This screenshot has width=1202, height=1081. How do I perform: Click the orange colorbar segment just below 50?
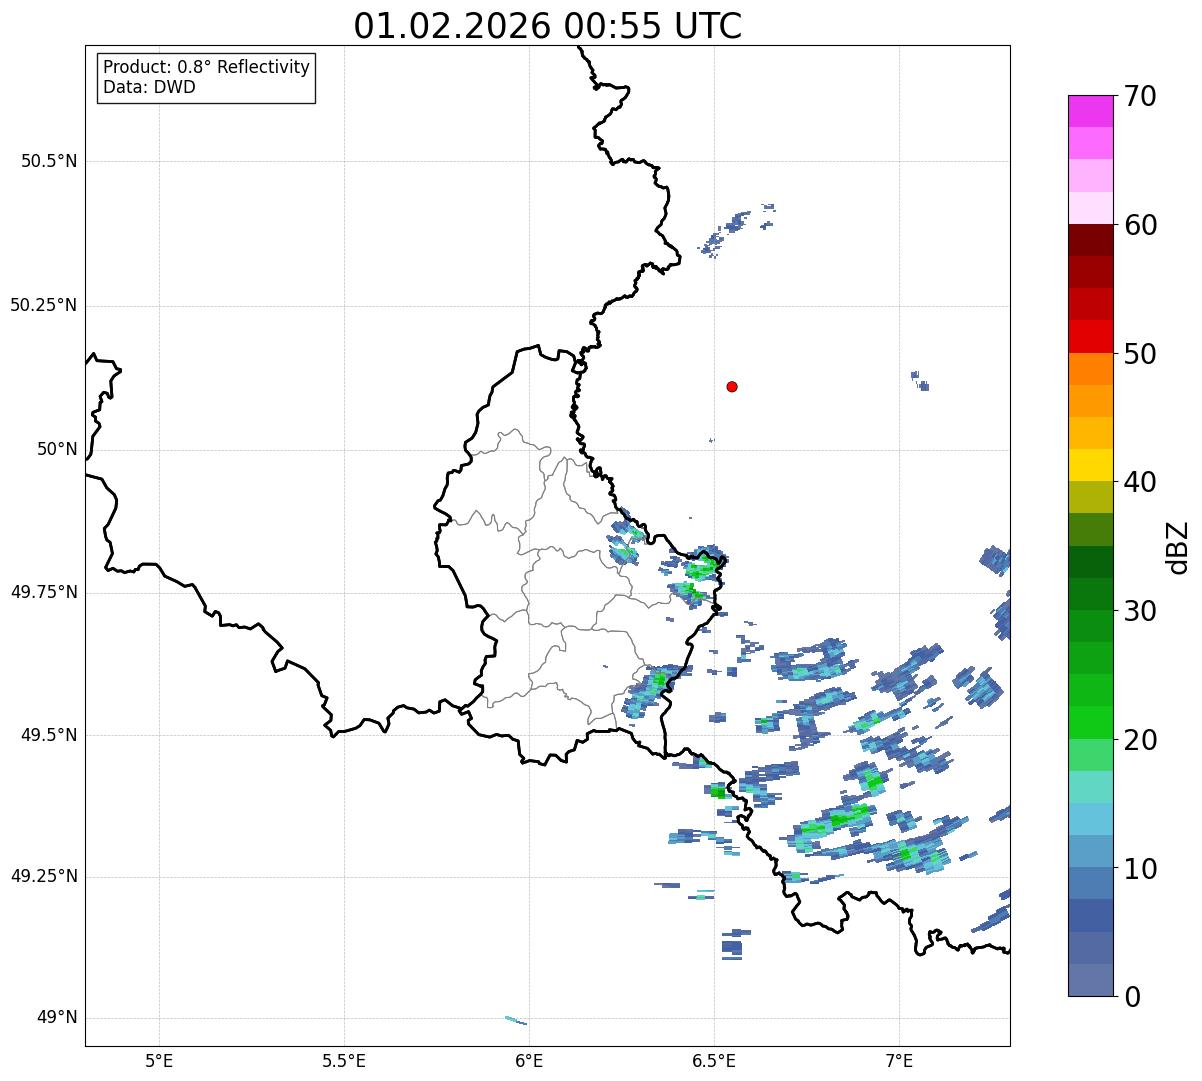click(1090, 369)
